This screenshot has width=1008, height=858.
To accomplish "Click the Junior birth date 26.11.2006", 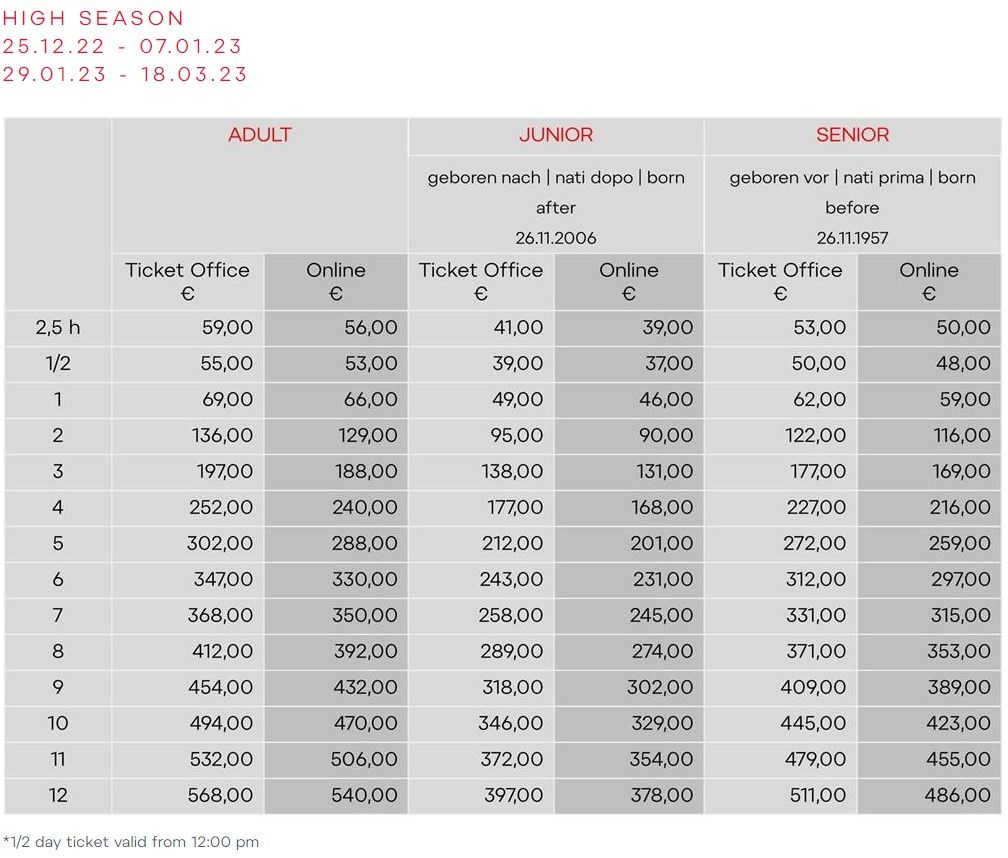I will tap(555, 238).
